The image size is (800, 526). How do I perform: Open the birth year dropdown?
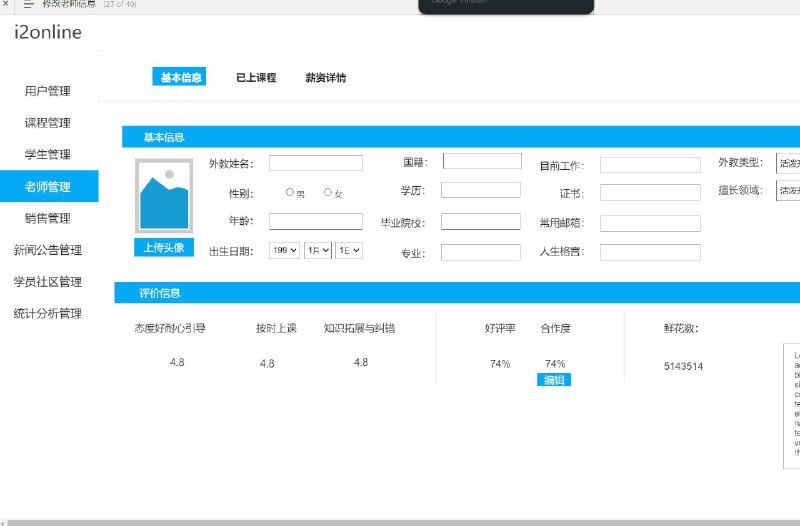(x=284, y=250)
